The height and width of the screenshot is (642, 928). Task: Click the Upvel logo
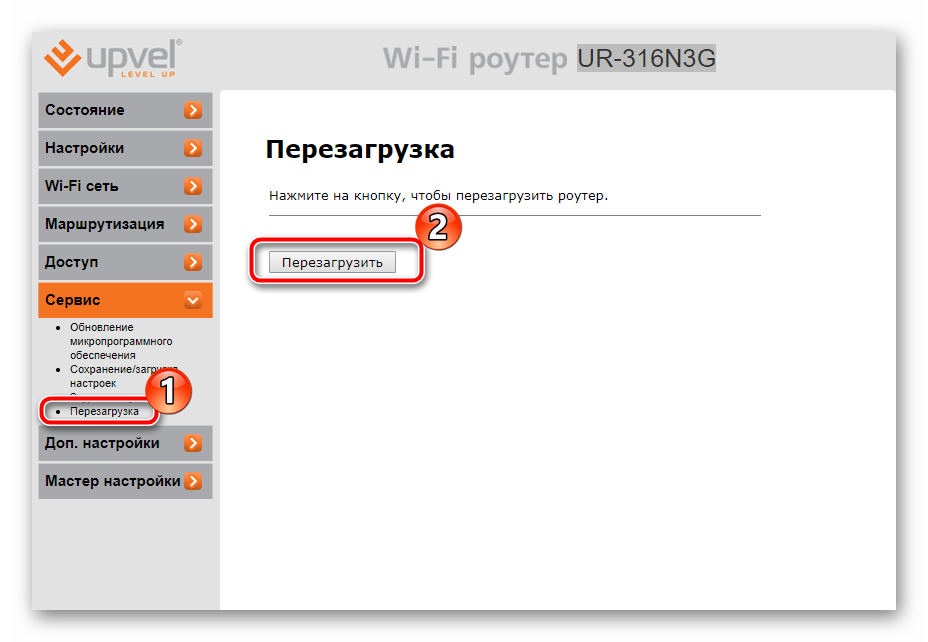[113, 58]
